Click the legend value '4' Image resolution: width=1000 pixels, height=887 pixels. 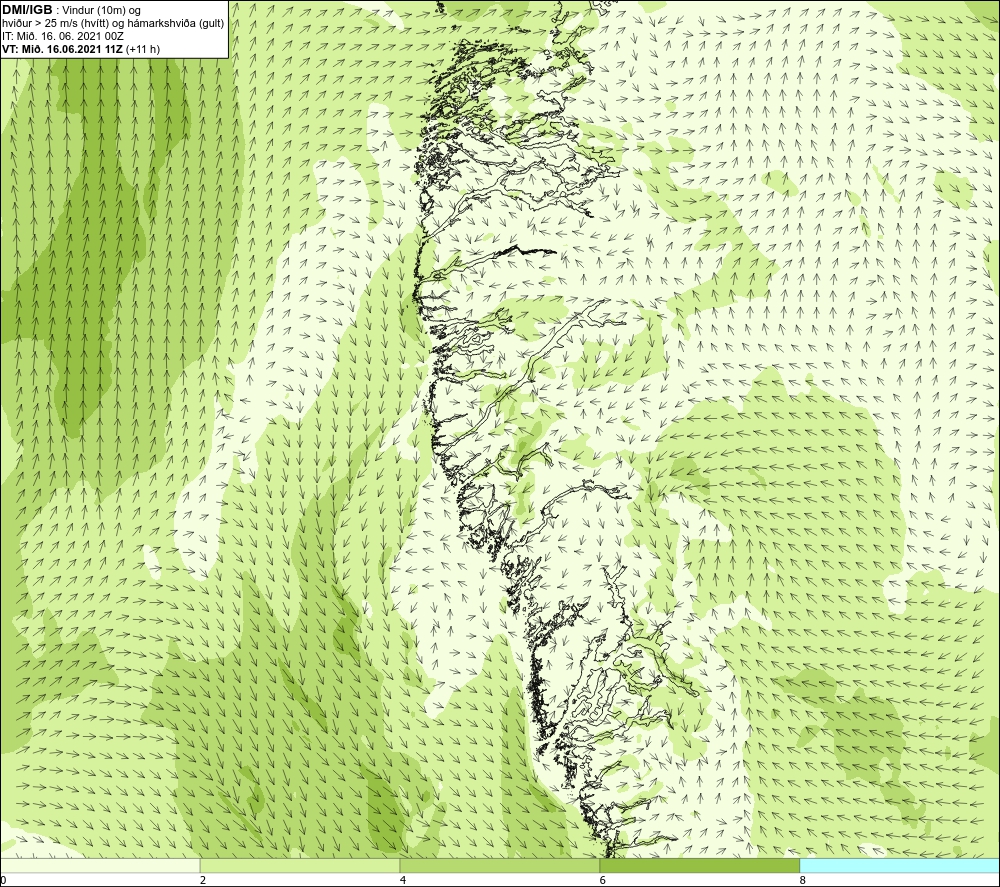click(x=402, y=881)
